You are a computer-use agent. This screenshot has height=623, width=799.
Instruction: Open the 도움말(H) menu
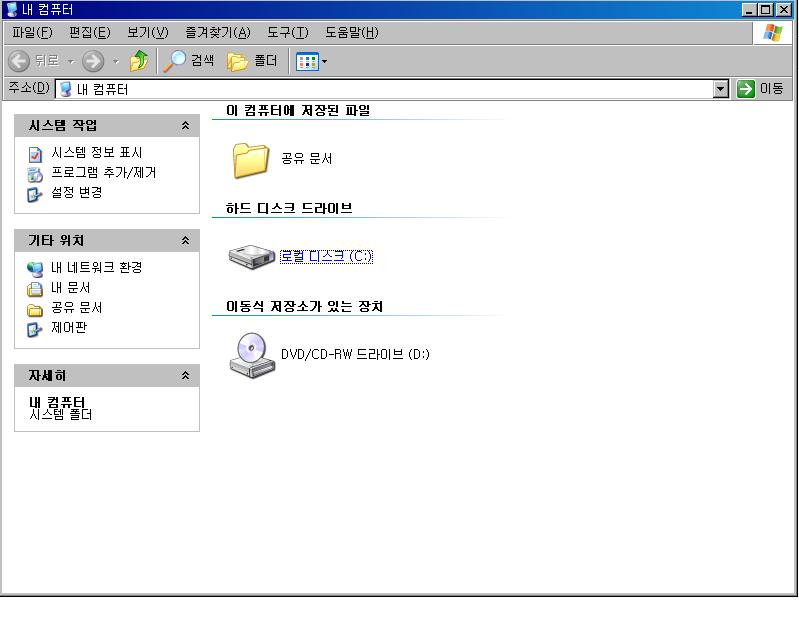(352, 33)
